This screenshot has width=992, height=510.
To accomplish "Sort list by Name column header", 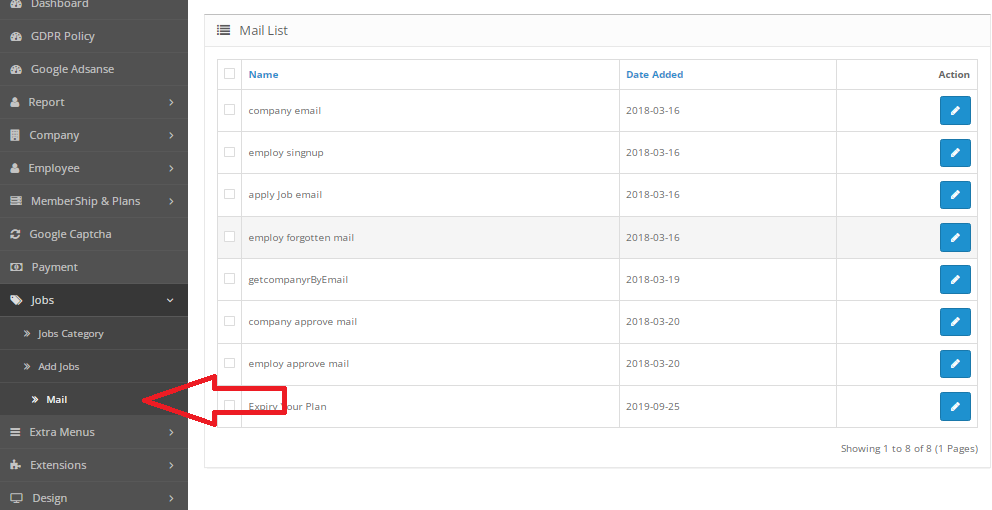I will pos(263,75).
